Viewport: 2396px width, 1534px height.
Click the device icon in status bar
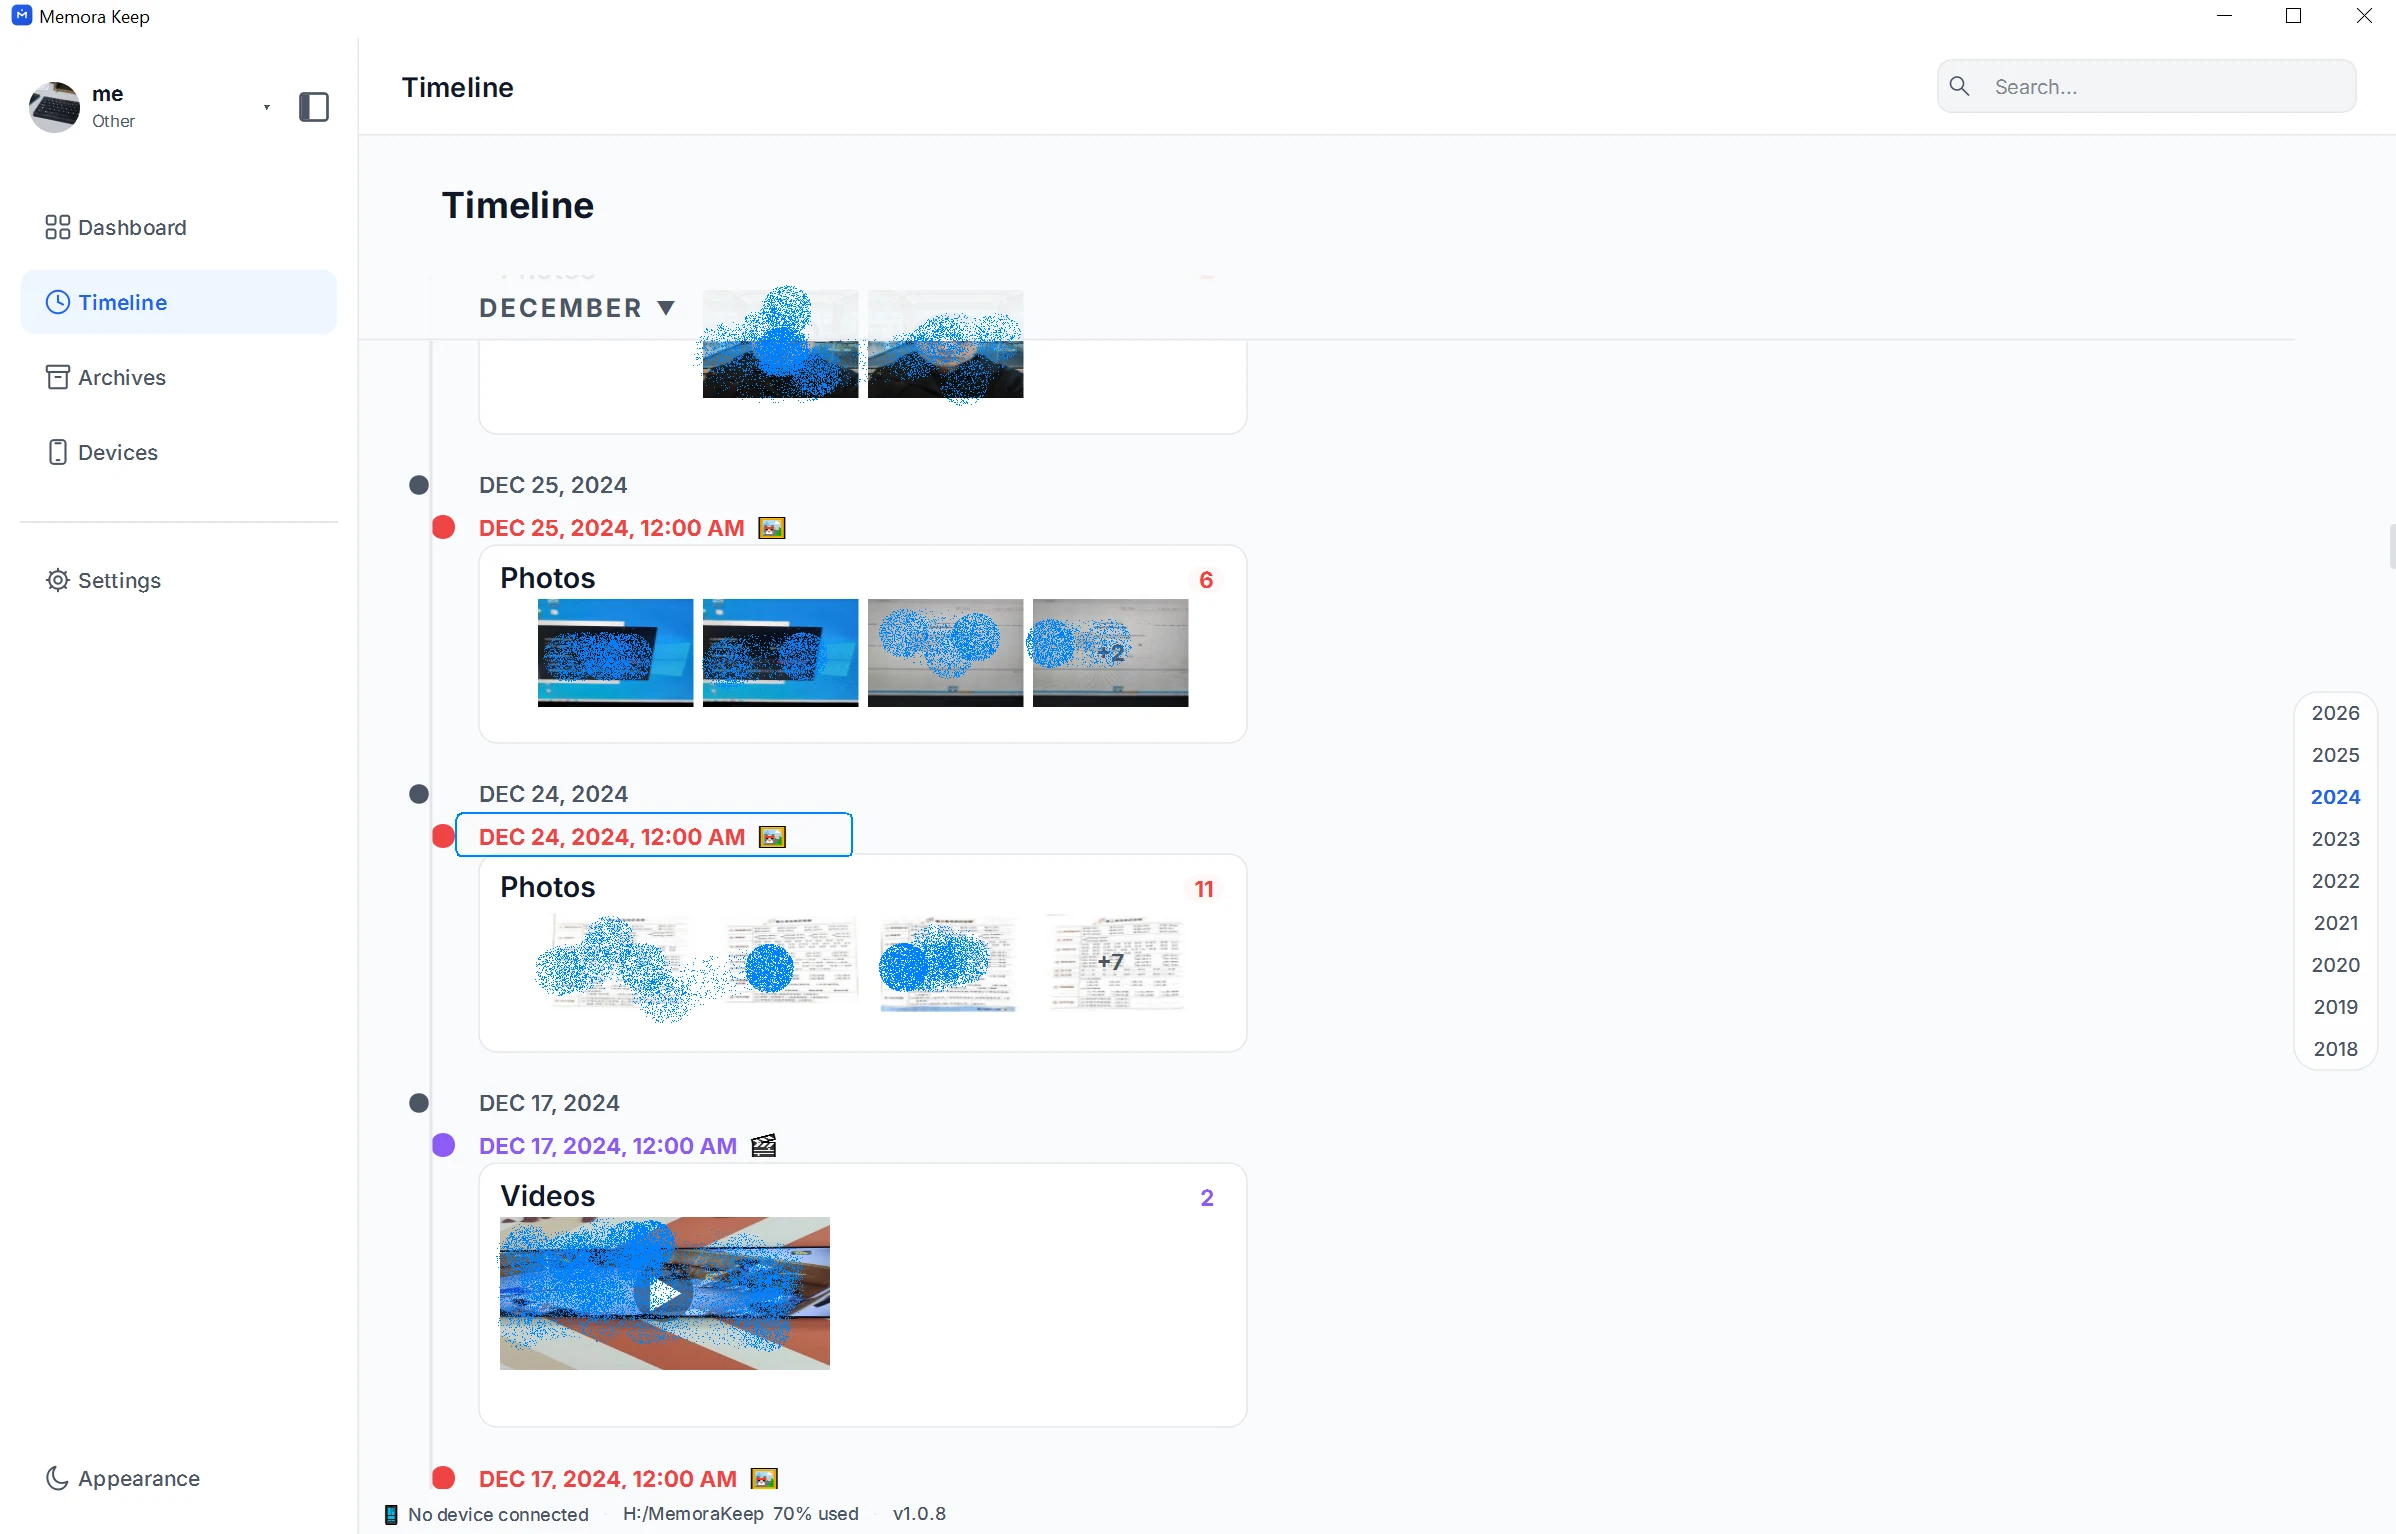(391, 1514)
